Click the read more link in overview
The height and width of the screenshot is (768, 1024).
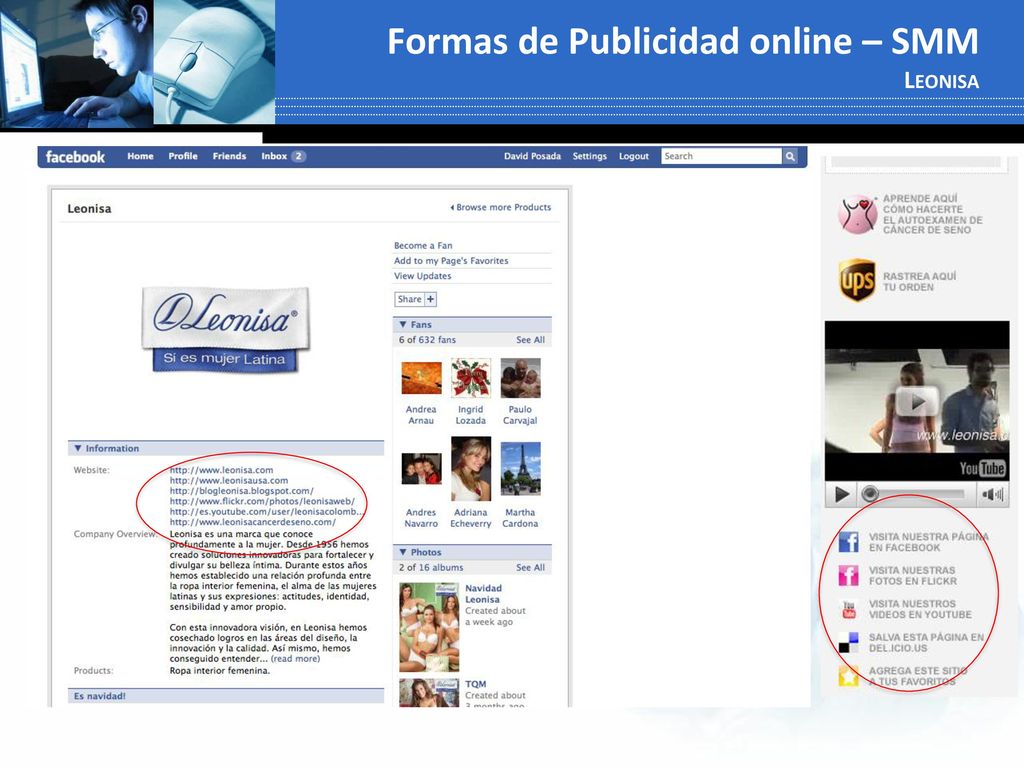point(295,658)
